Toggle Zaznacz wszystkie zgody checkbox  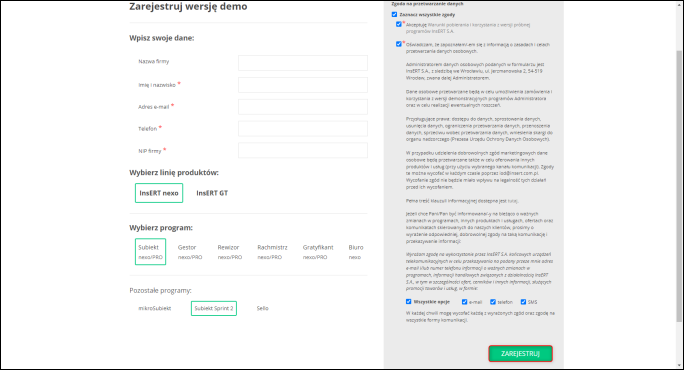[394, 14]
